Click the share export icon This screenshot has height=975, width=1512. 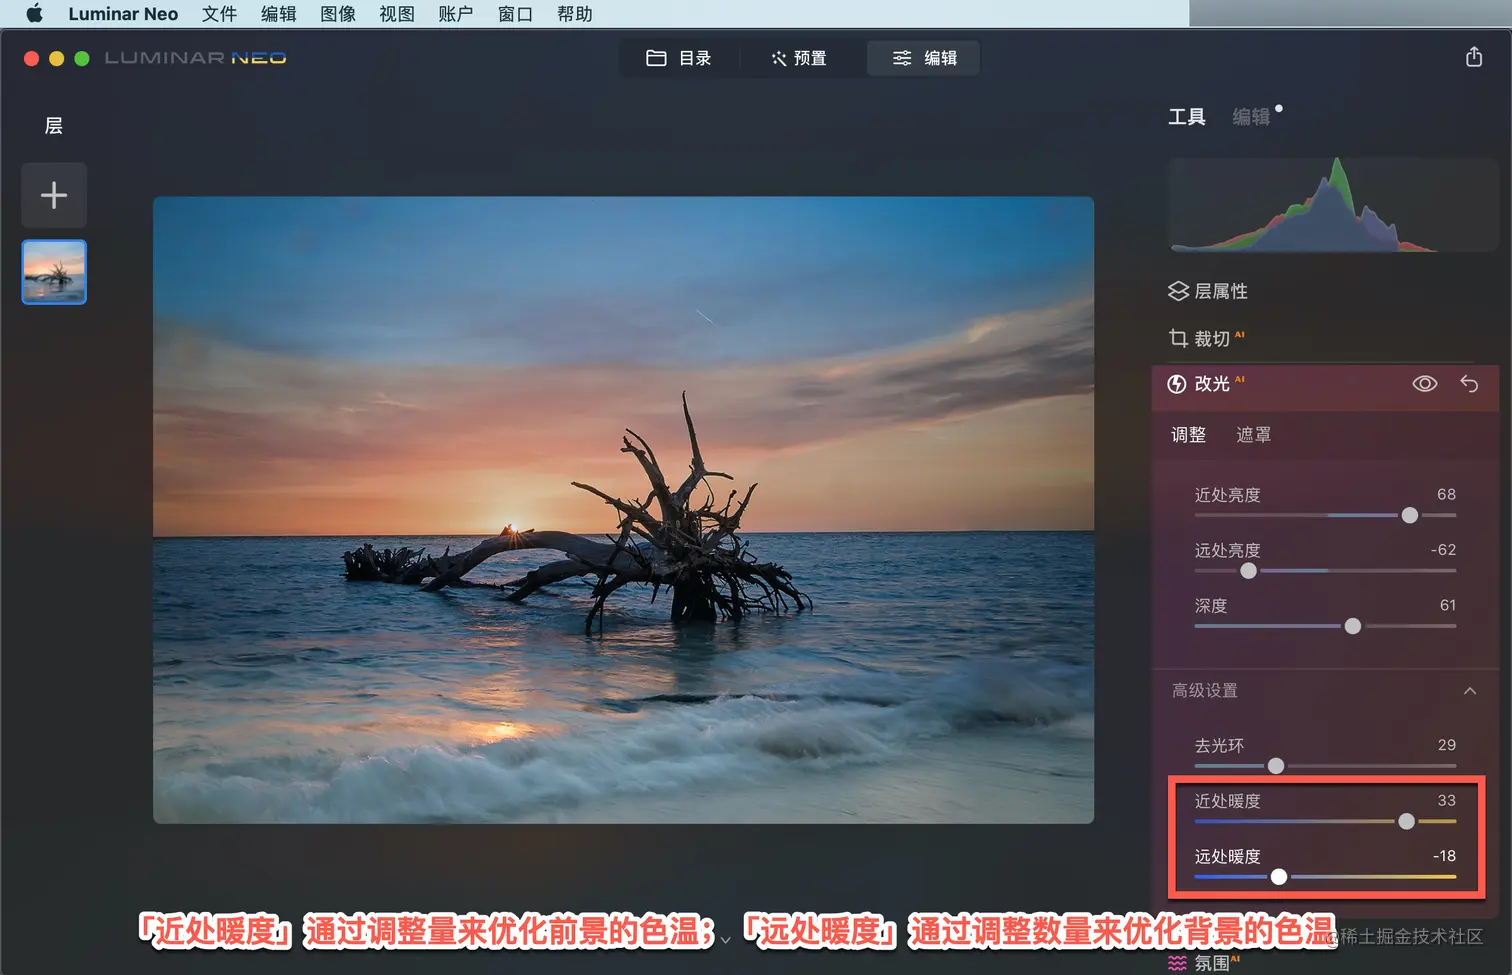tap(1474, 57)
